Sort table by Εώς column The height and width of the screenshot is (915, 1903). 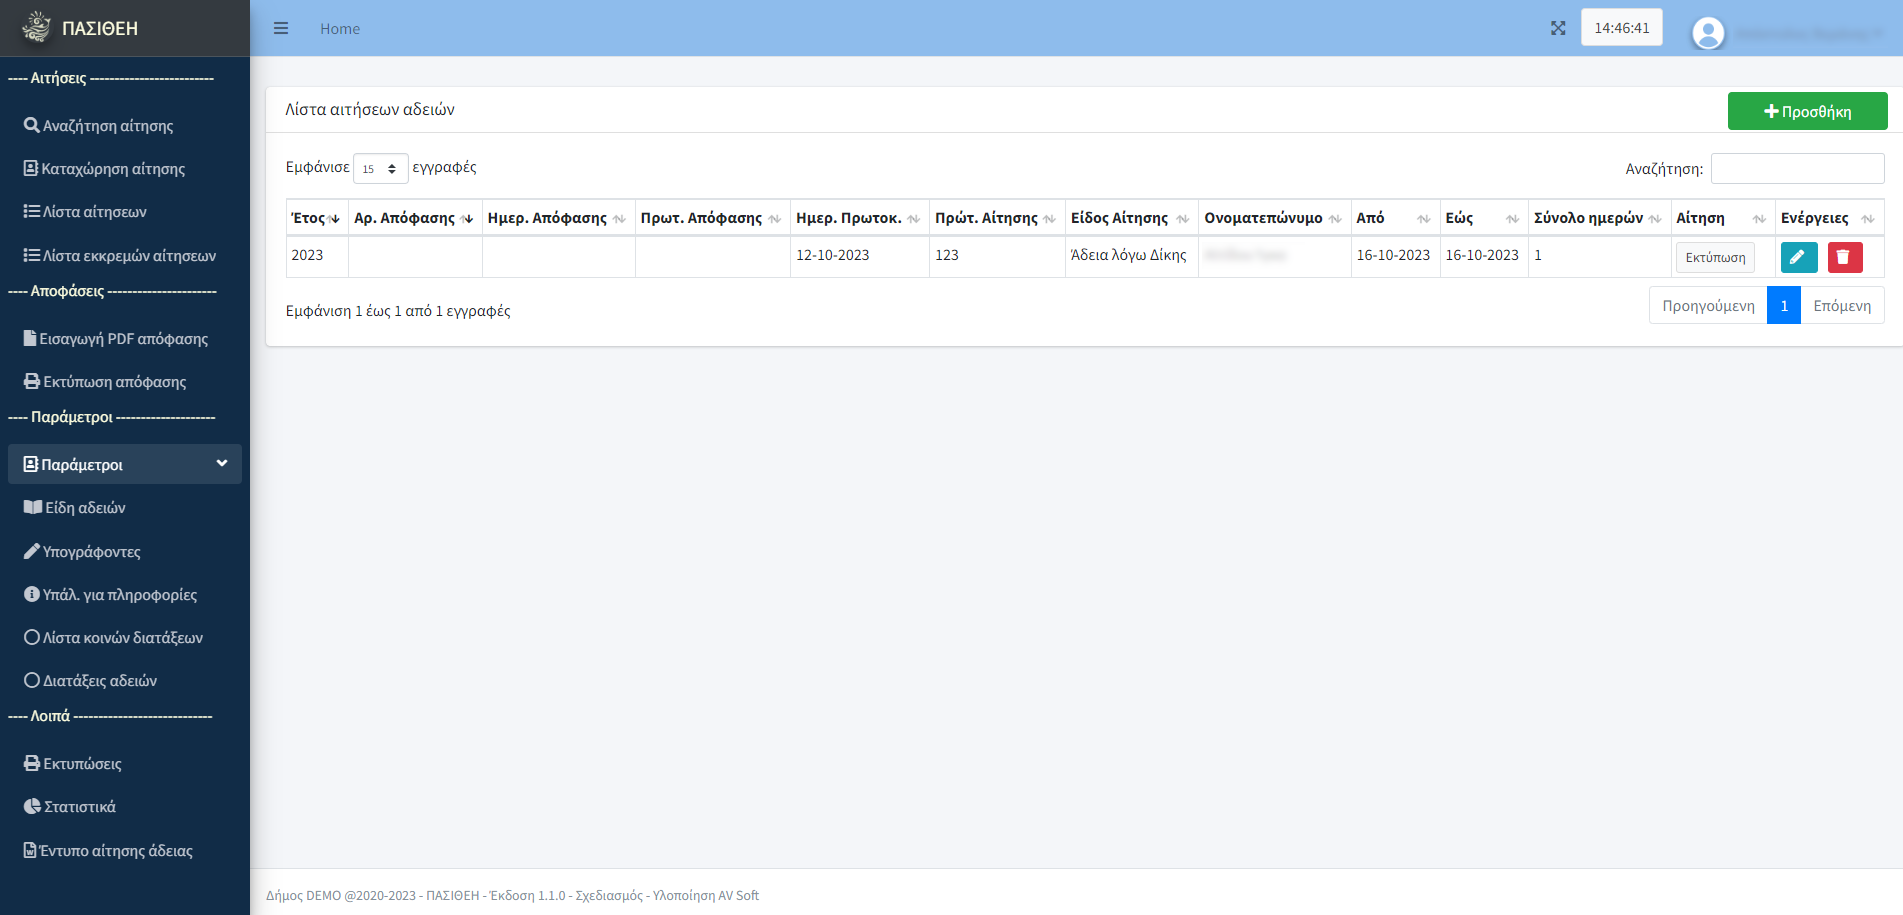pos(1484,218)
